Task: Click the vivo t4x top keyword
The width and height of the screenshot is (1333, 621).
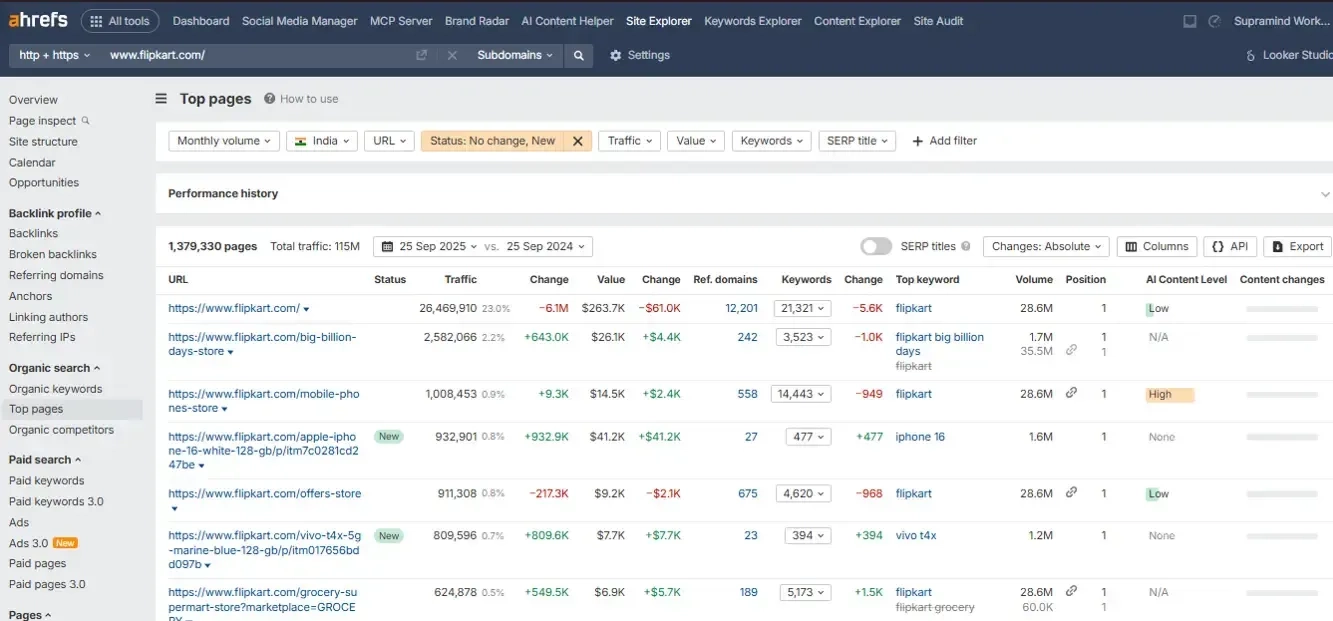Action: tap(916, 536)
